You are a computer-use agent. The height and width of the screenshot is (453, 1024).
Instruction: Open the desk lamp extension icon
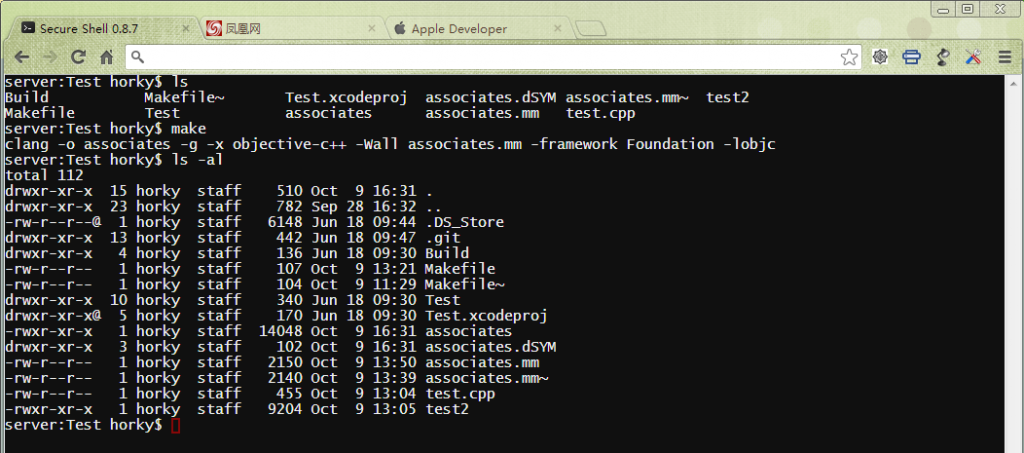tap(942, 57)
